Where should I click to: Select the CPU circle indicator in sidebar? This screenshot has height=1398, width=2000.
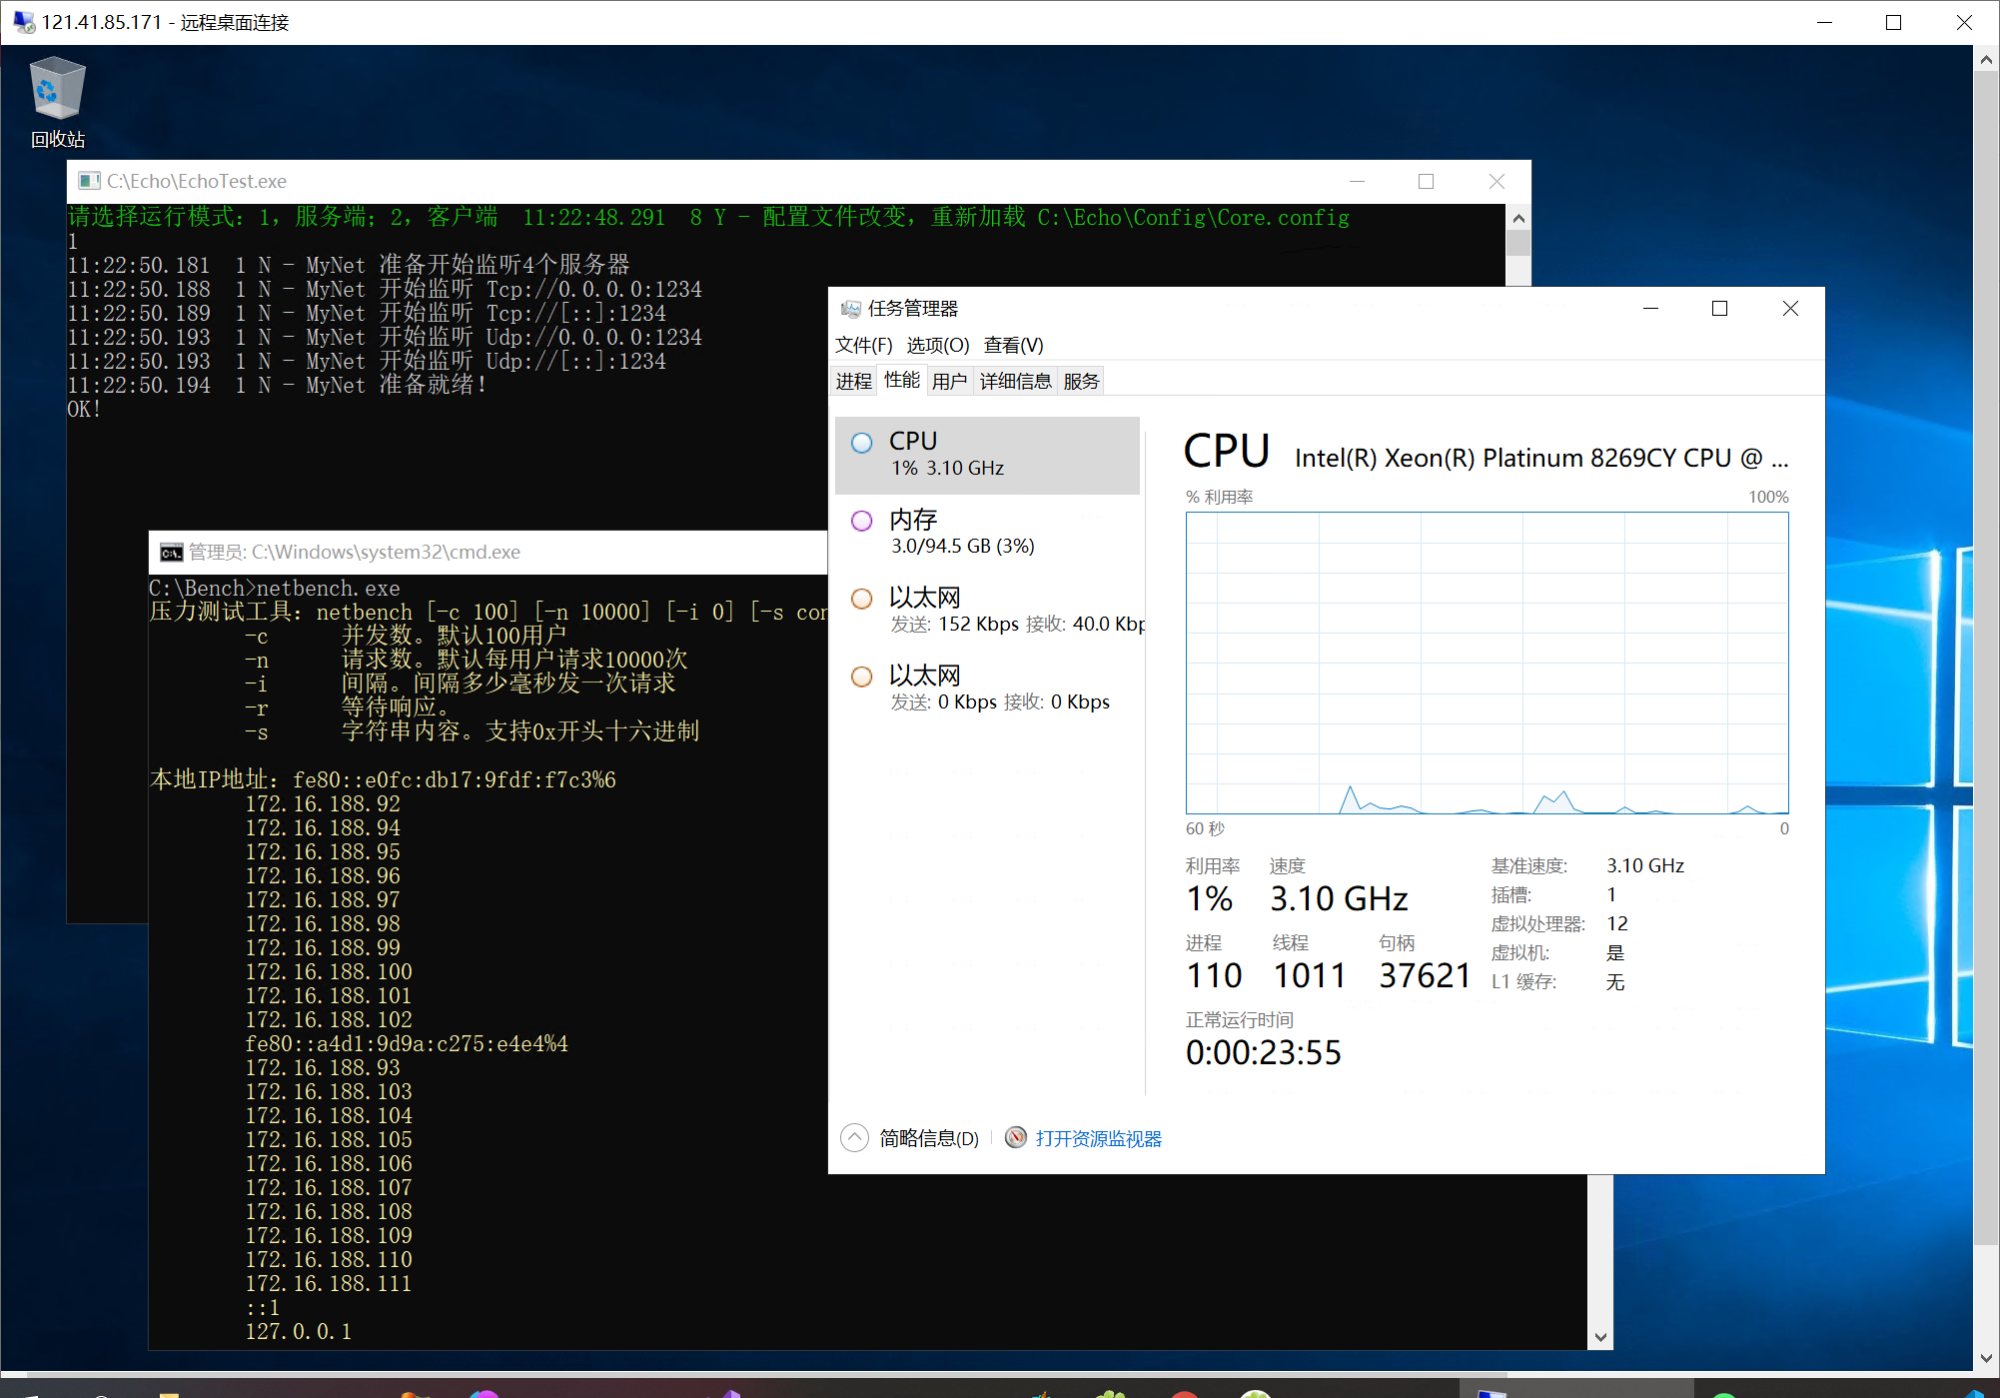pyautogui.click(x=861, y=443)
